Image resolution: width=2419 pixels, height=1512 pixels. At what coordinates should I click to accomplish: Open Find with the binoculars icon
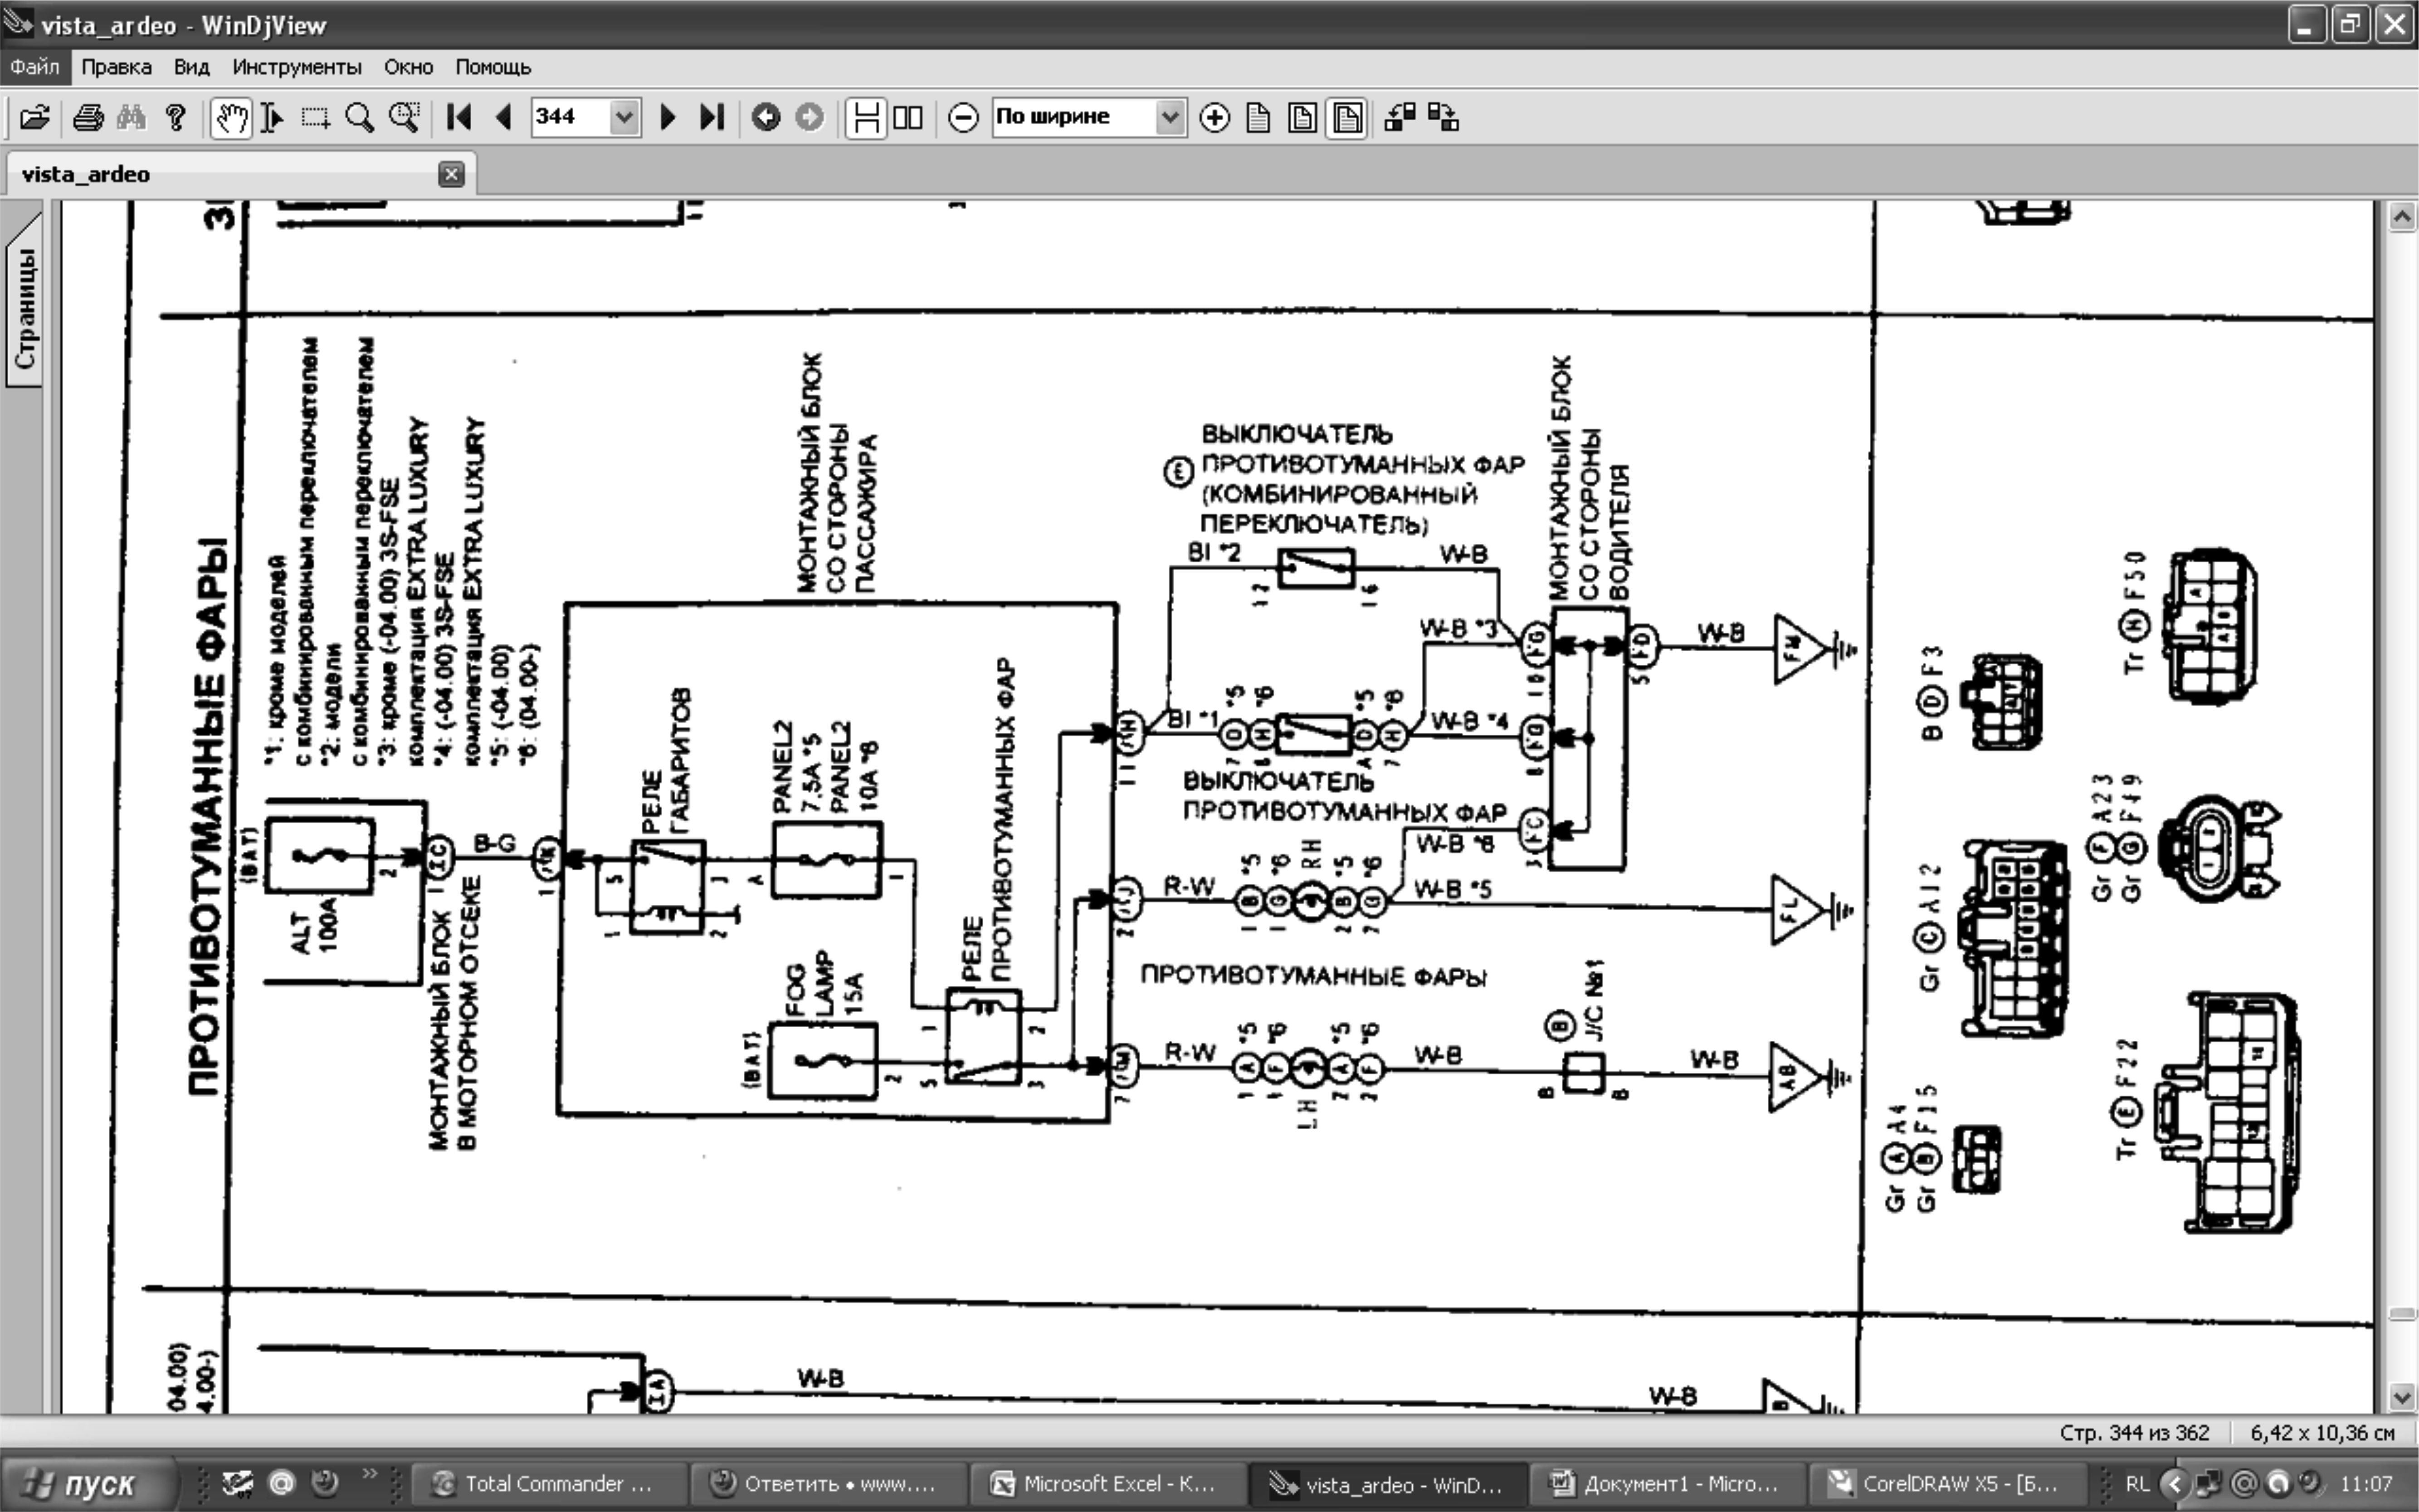point(131,118)
